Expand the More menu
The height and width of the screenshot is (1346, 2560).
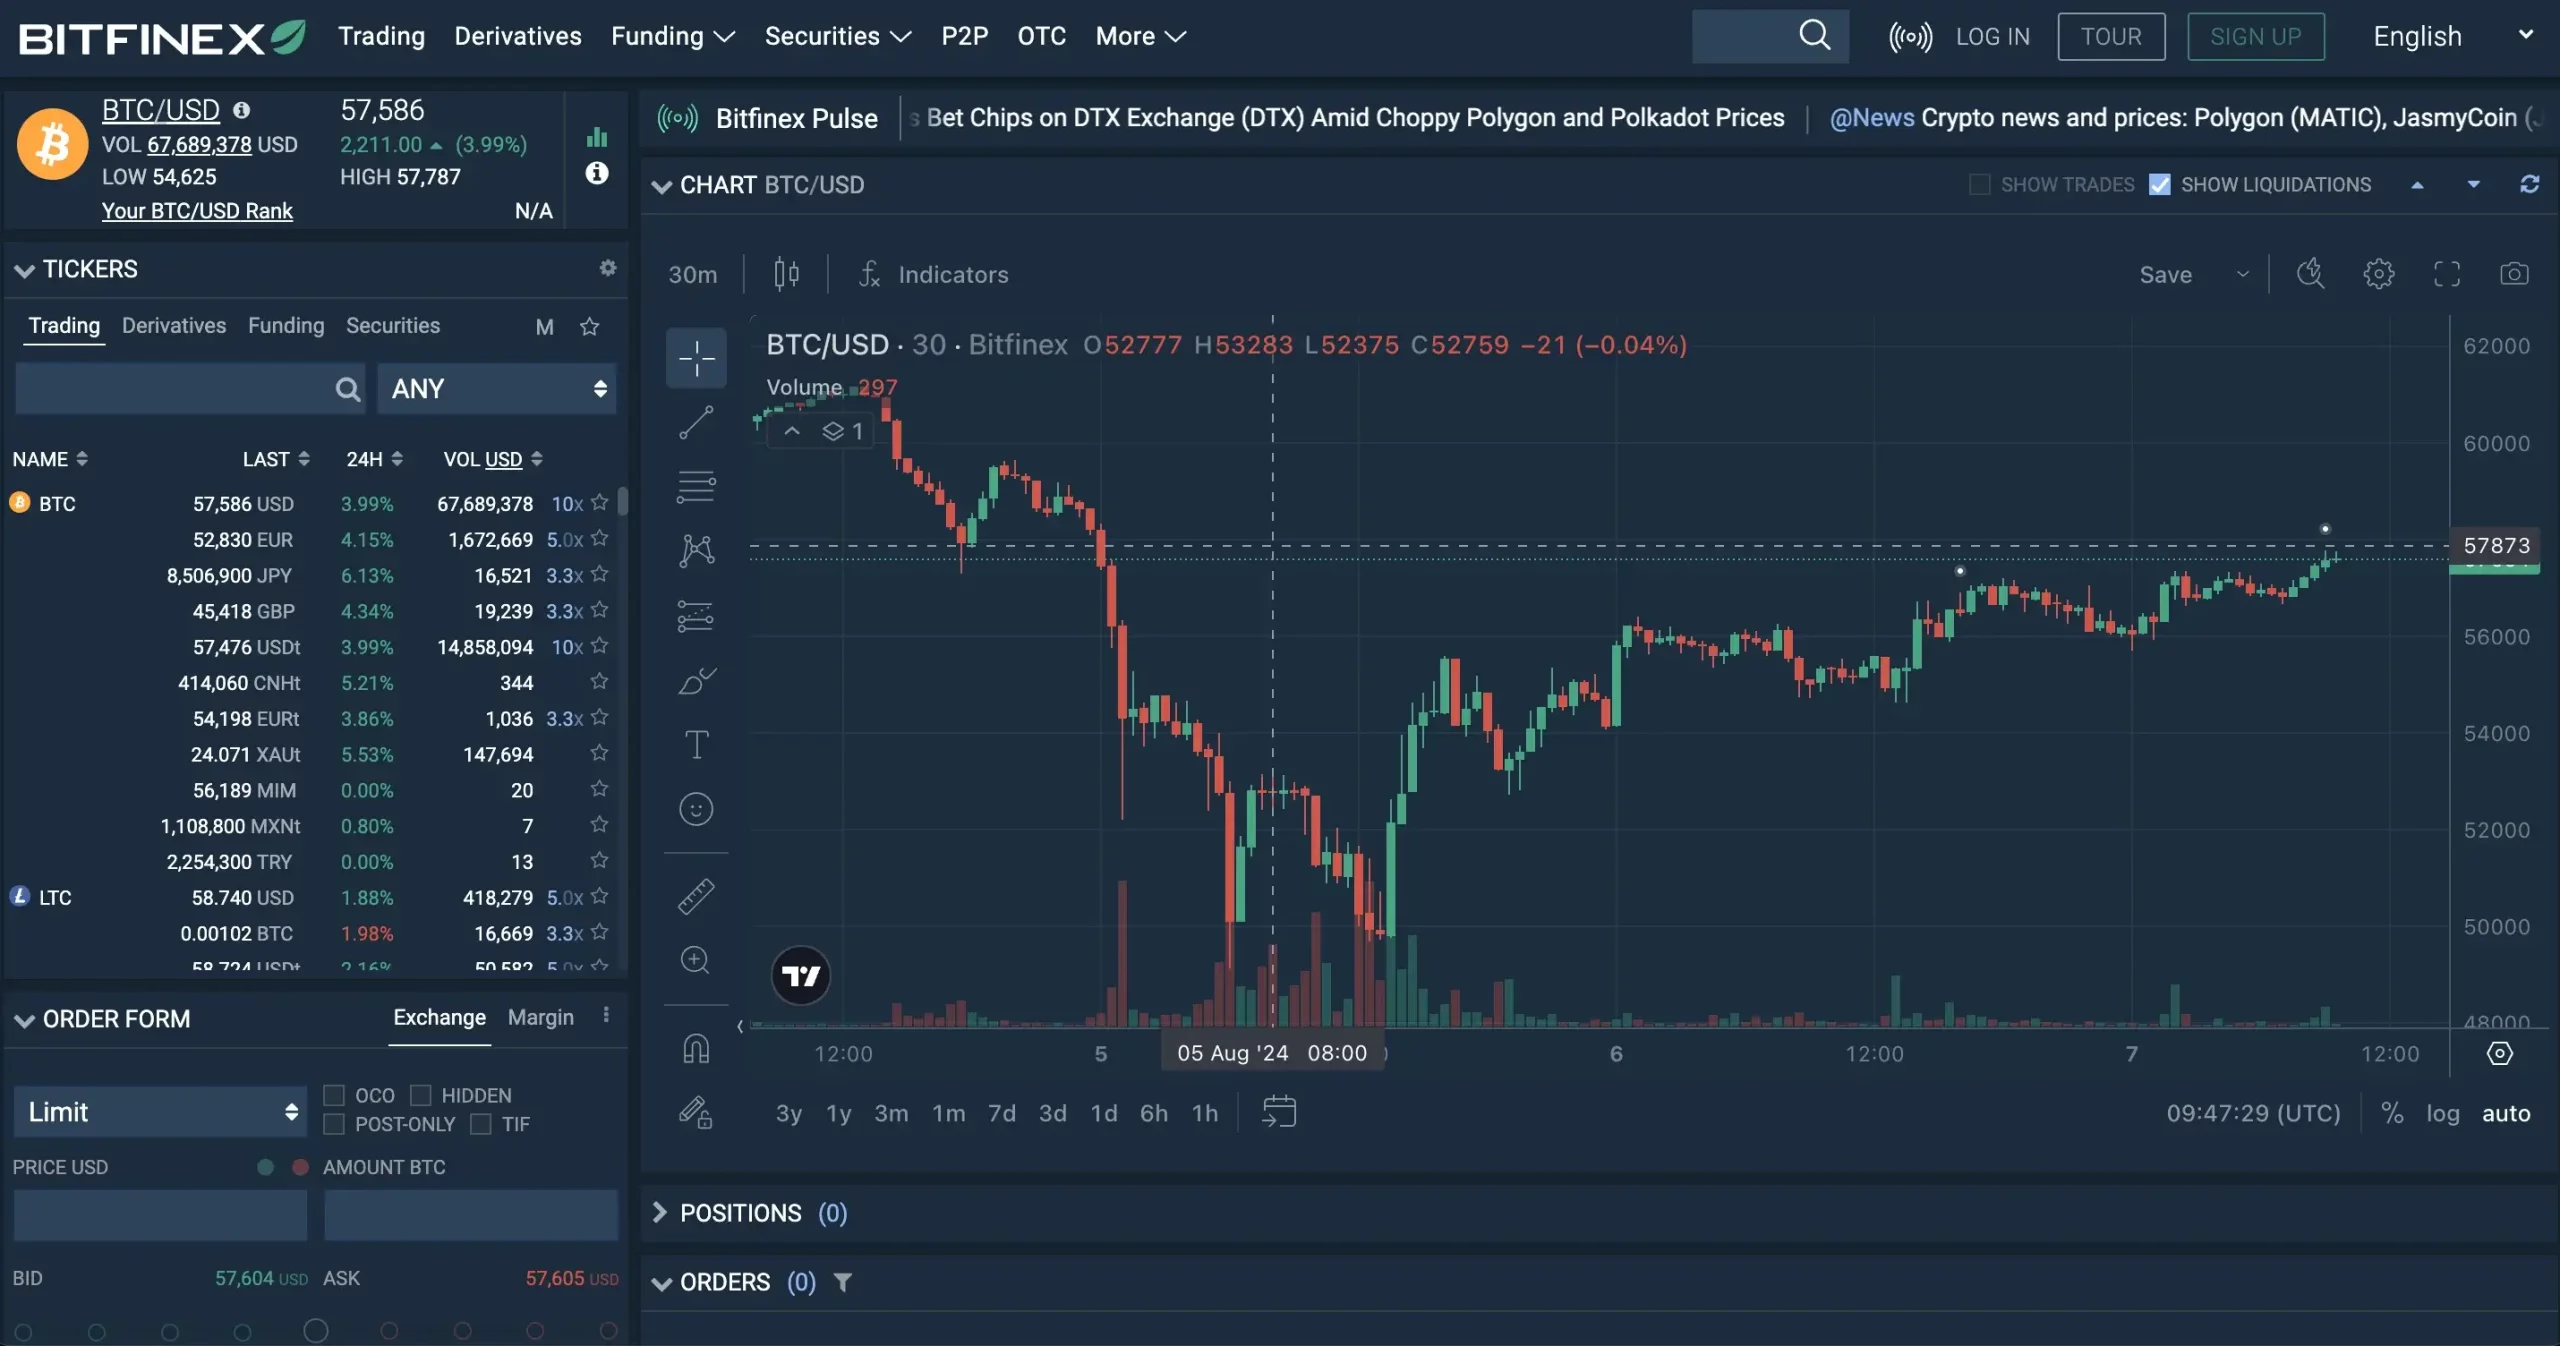[x=1140, y=36]
